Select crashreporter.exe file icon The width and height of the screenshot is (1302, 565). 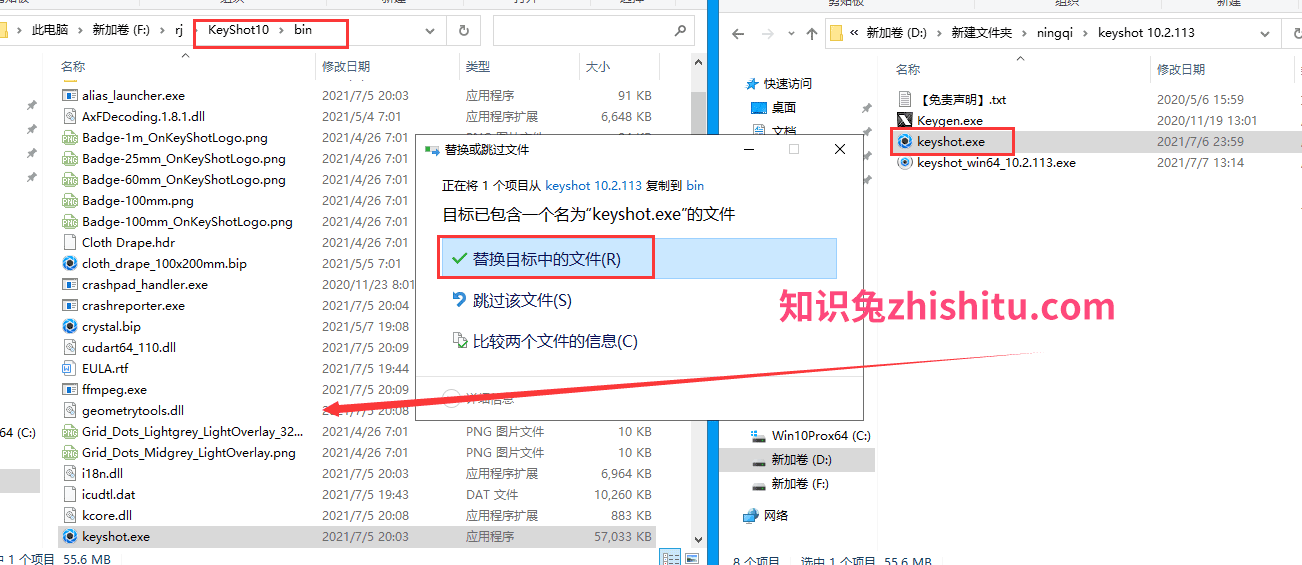click(x=70, y=306)
